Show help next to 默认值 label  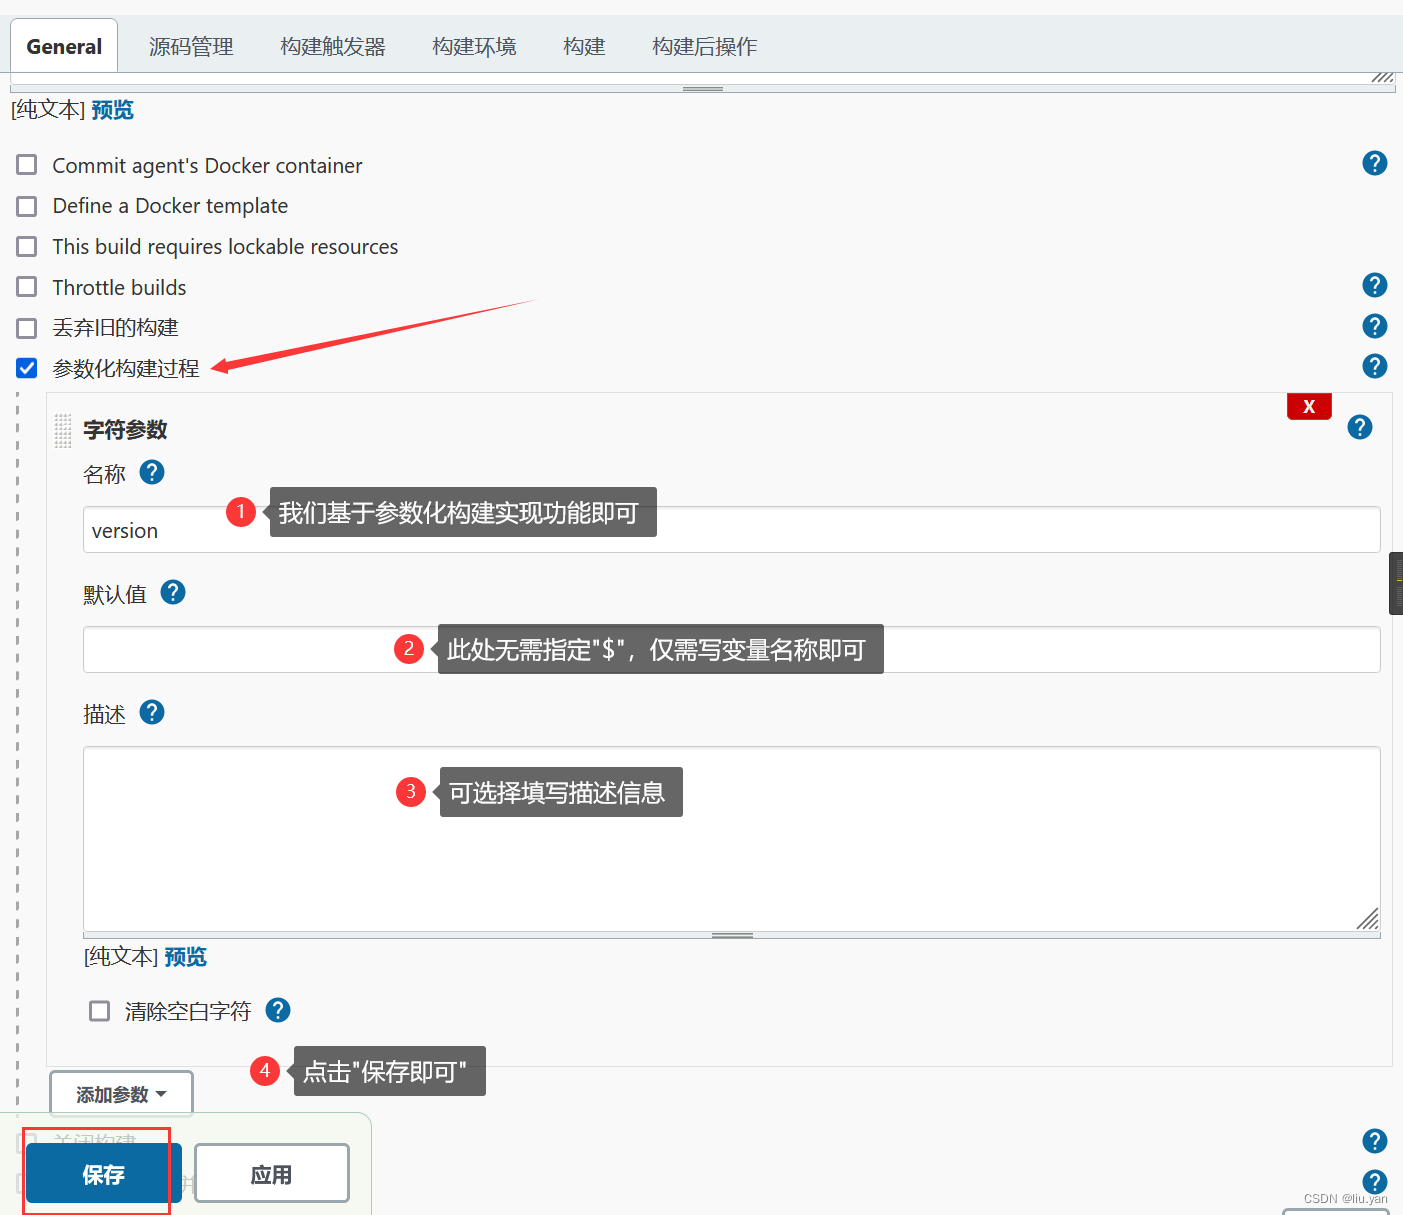click(173, 592)
